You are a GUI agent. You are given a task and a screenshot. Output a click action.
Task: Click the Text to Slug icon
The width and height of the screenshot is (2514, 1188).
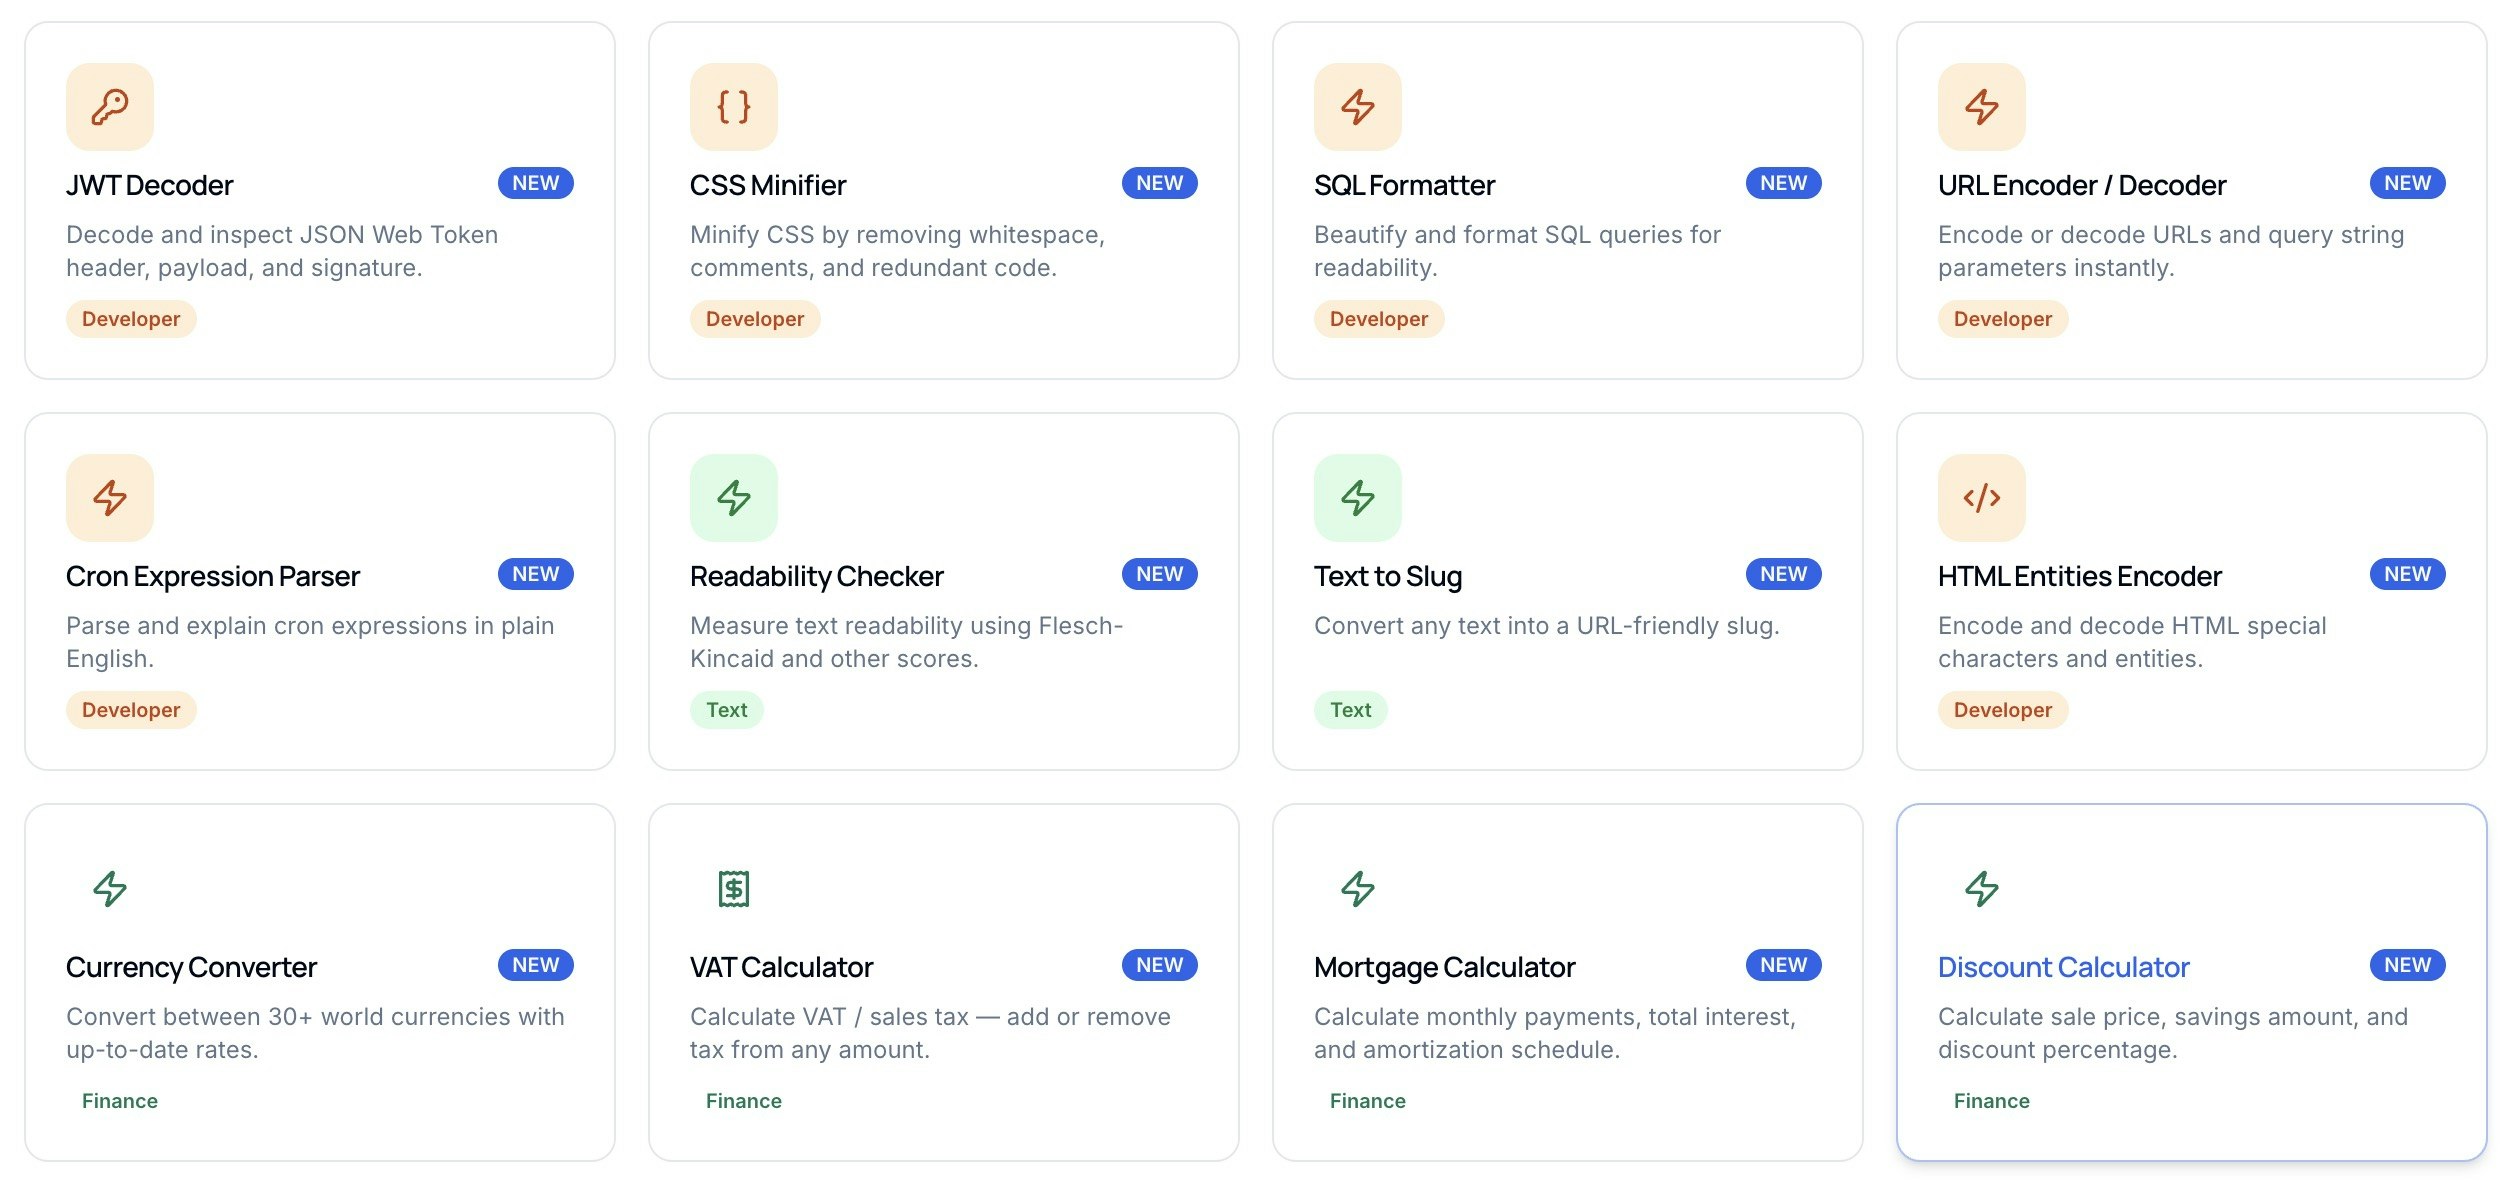[x=1358, y=497]
